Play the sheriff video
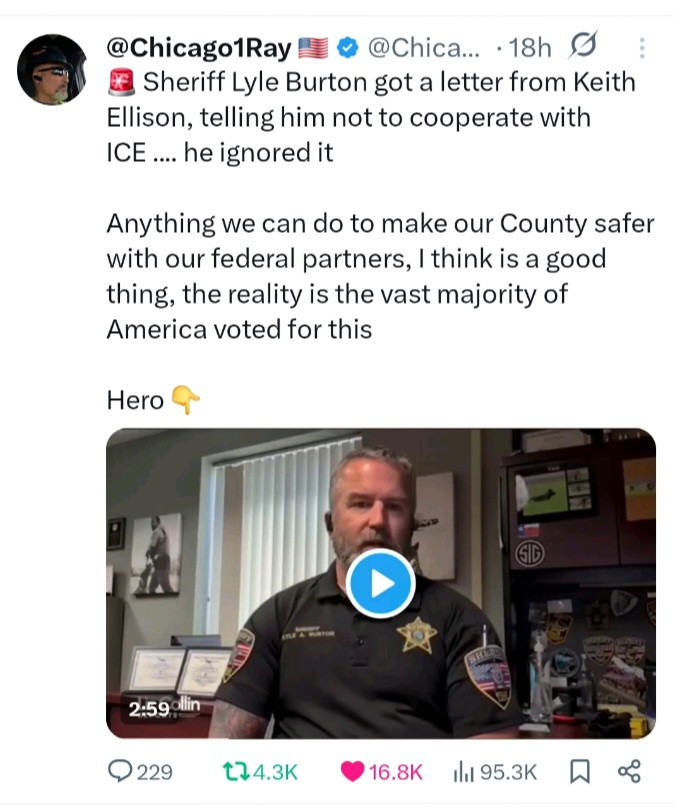The width and height of the screenshot is (675, 812). 380,584
